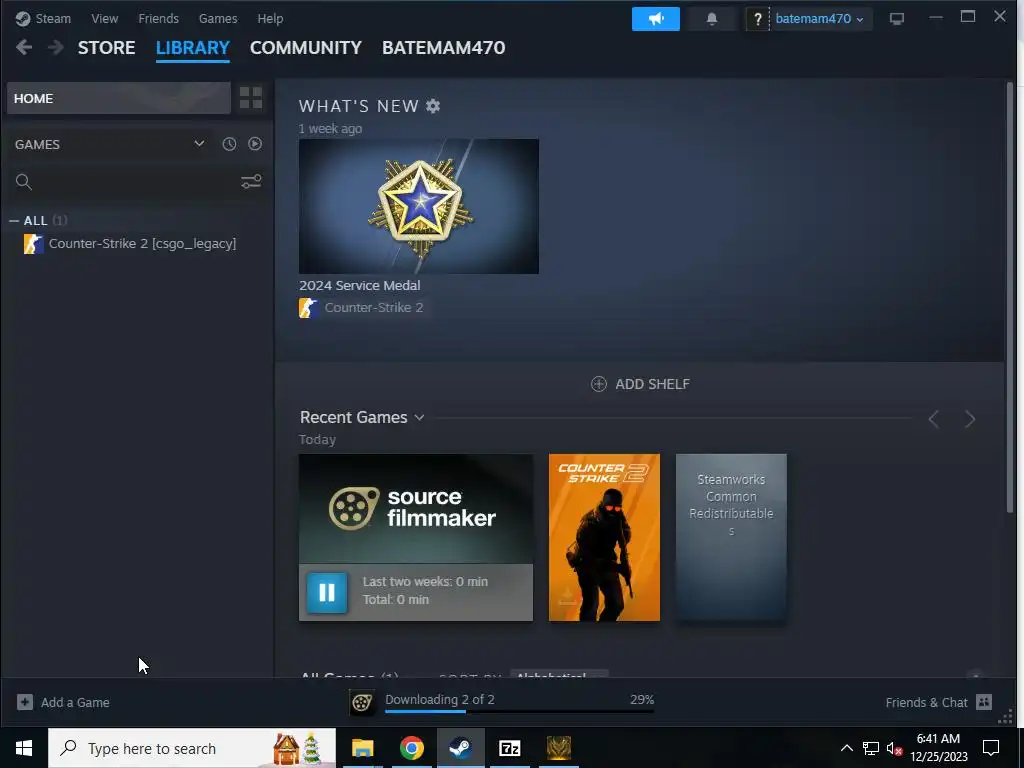The width and height of the screenshot is (1024, 768).
Task: Open the Help menu
Action: click(x=270, y=18)
